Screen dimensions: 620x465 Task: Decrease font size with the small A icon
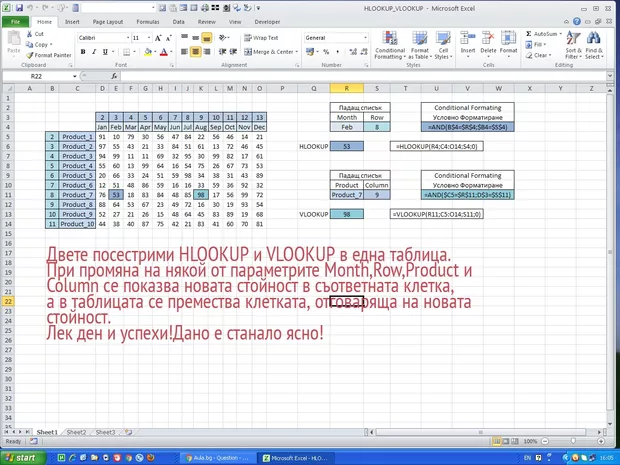click(168, 38)
